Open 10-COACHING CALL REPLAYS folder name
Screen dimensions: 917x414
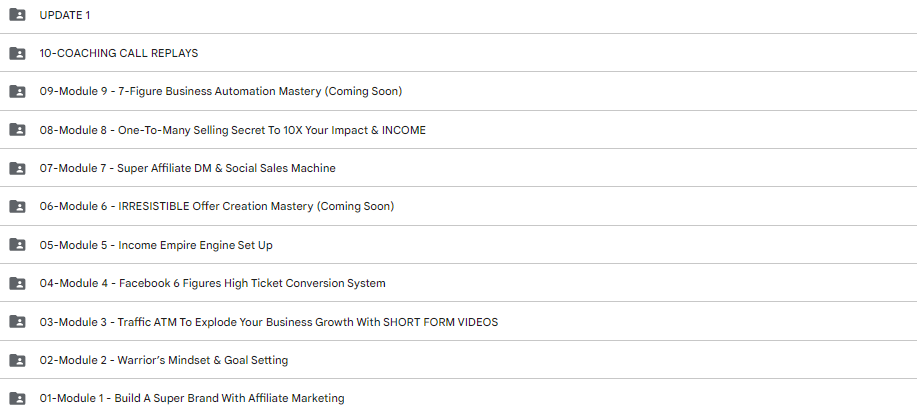(119, 53)
